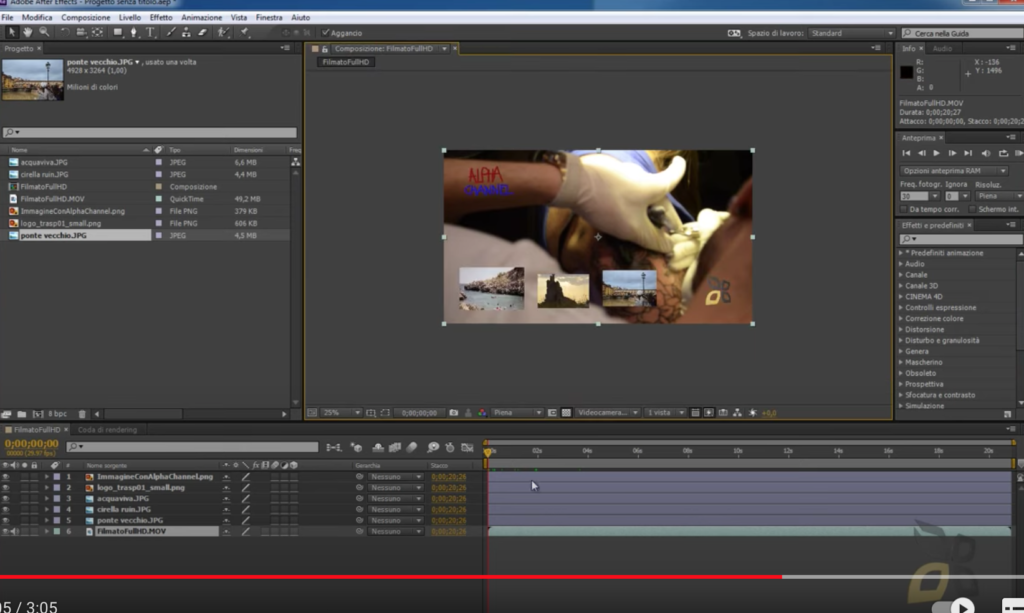1024x613 pixels.
Task: Select the Zoom magnifier tool
Action: pos(44,32)
